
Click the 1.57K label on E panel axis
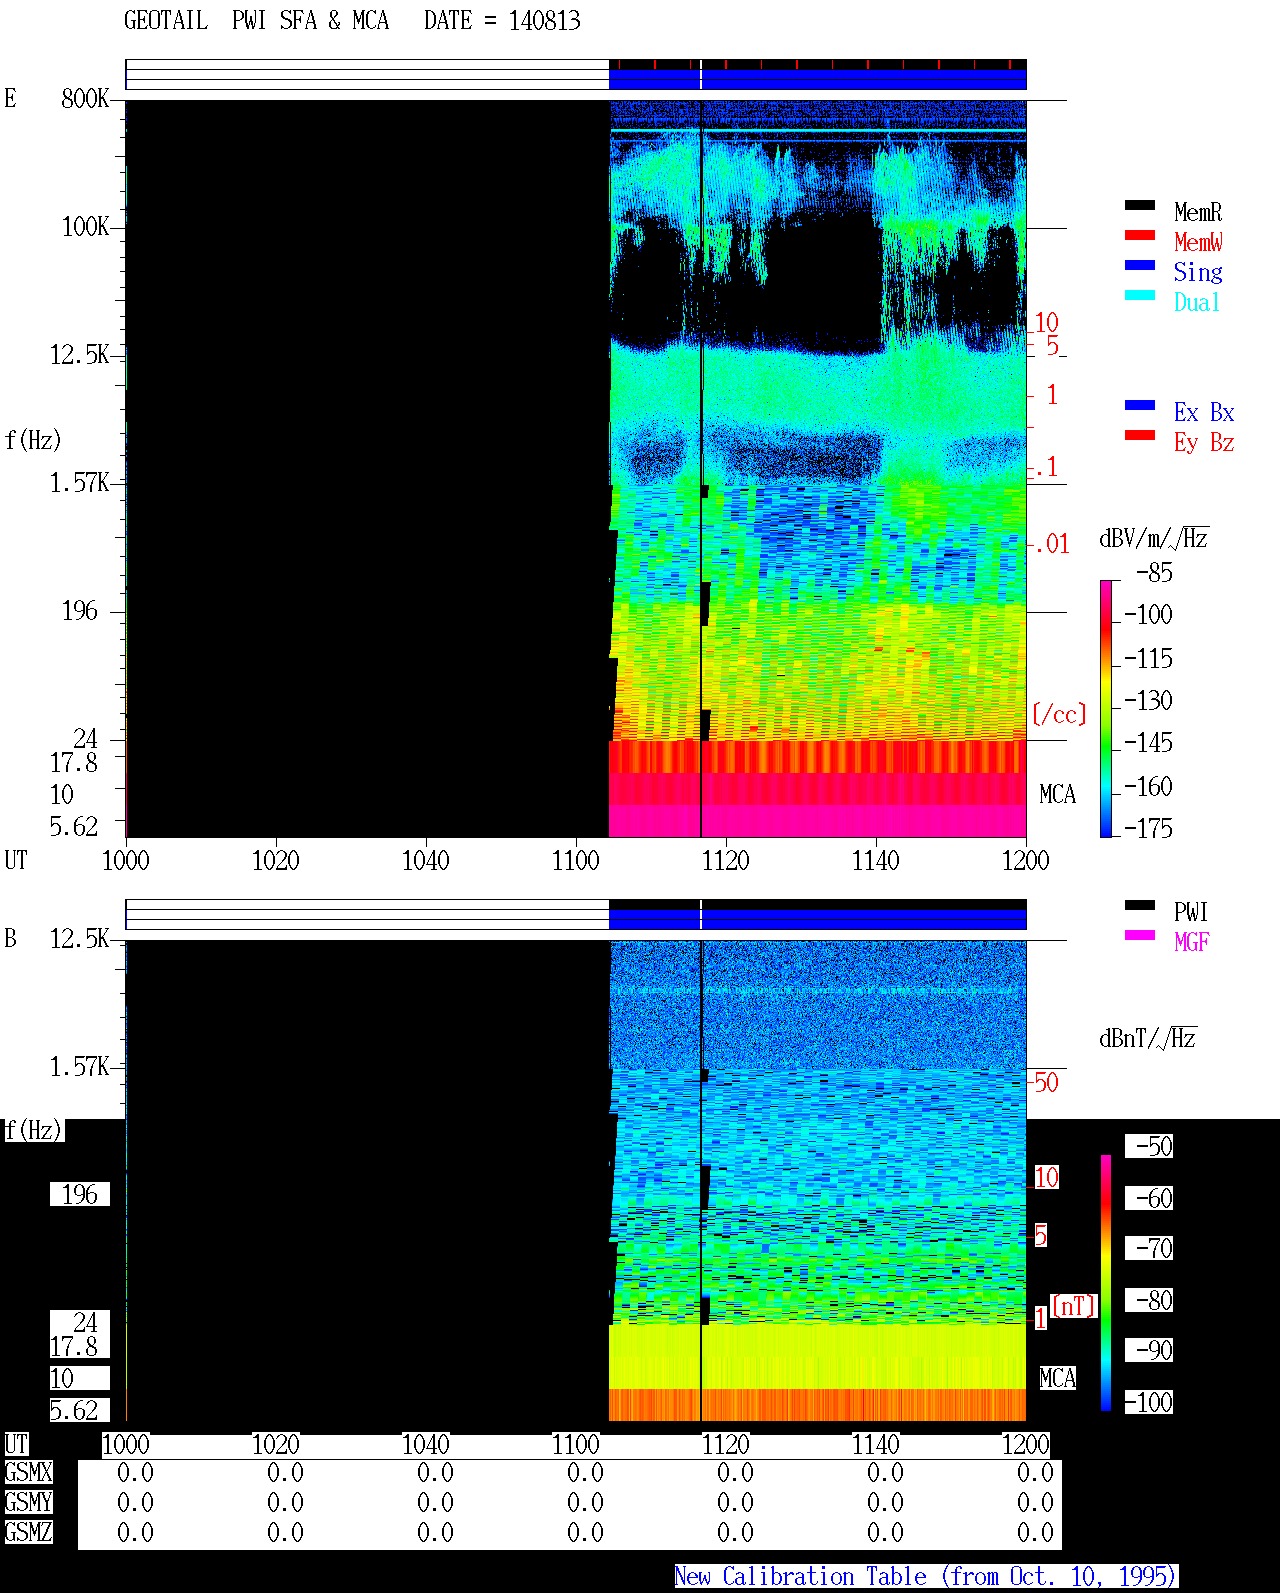point(80,482)
